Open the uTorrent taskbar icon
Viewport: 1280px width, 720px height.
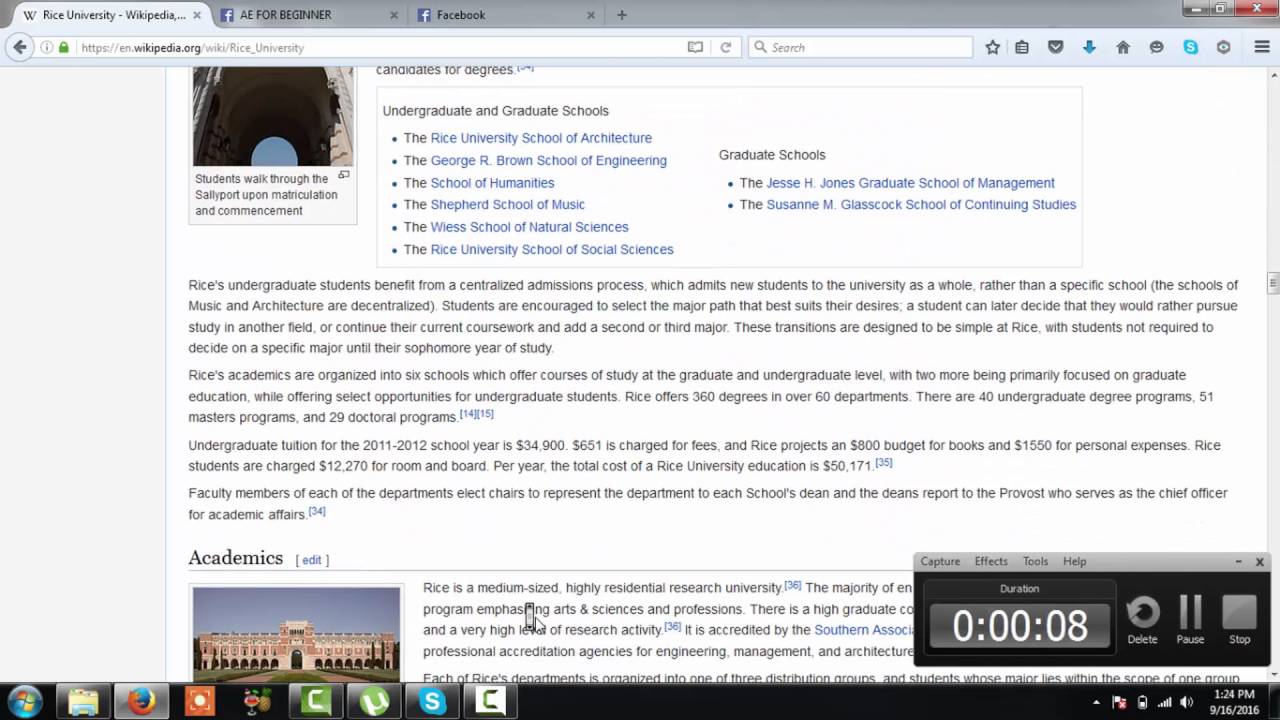tap(374, 701)
